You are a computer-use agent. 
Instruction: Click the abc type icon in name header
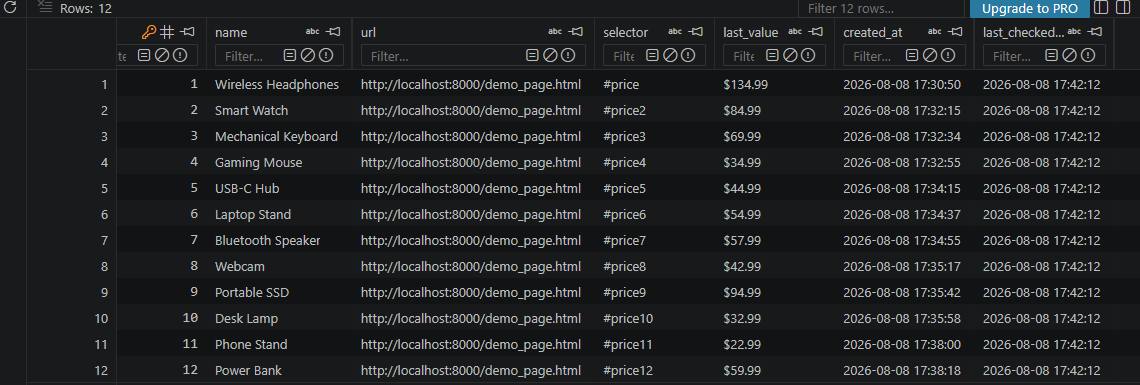coord(313,32)
